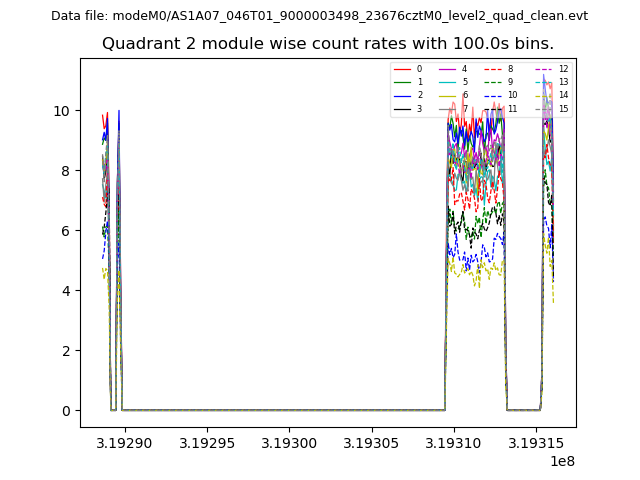Viewport: 640px width, 480px height.
Task: Click the x-axis tick label 3.19300
Action: tap(289, 440)
